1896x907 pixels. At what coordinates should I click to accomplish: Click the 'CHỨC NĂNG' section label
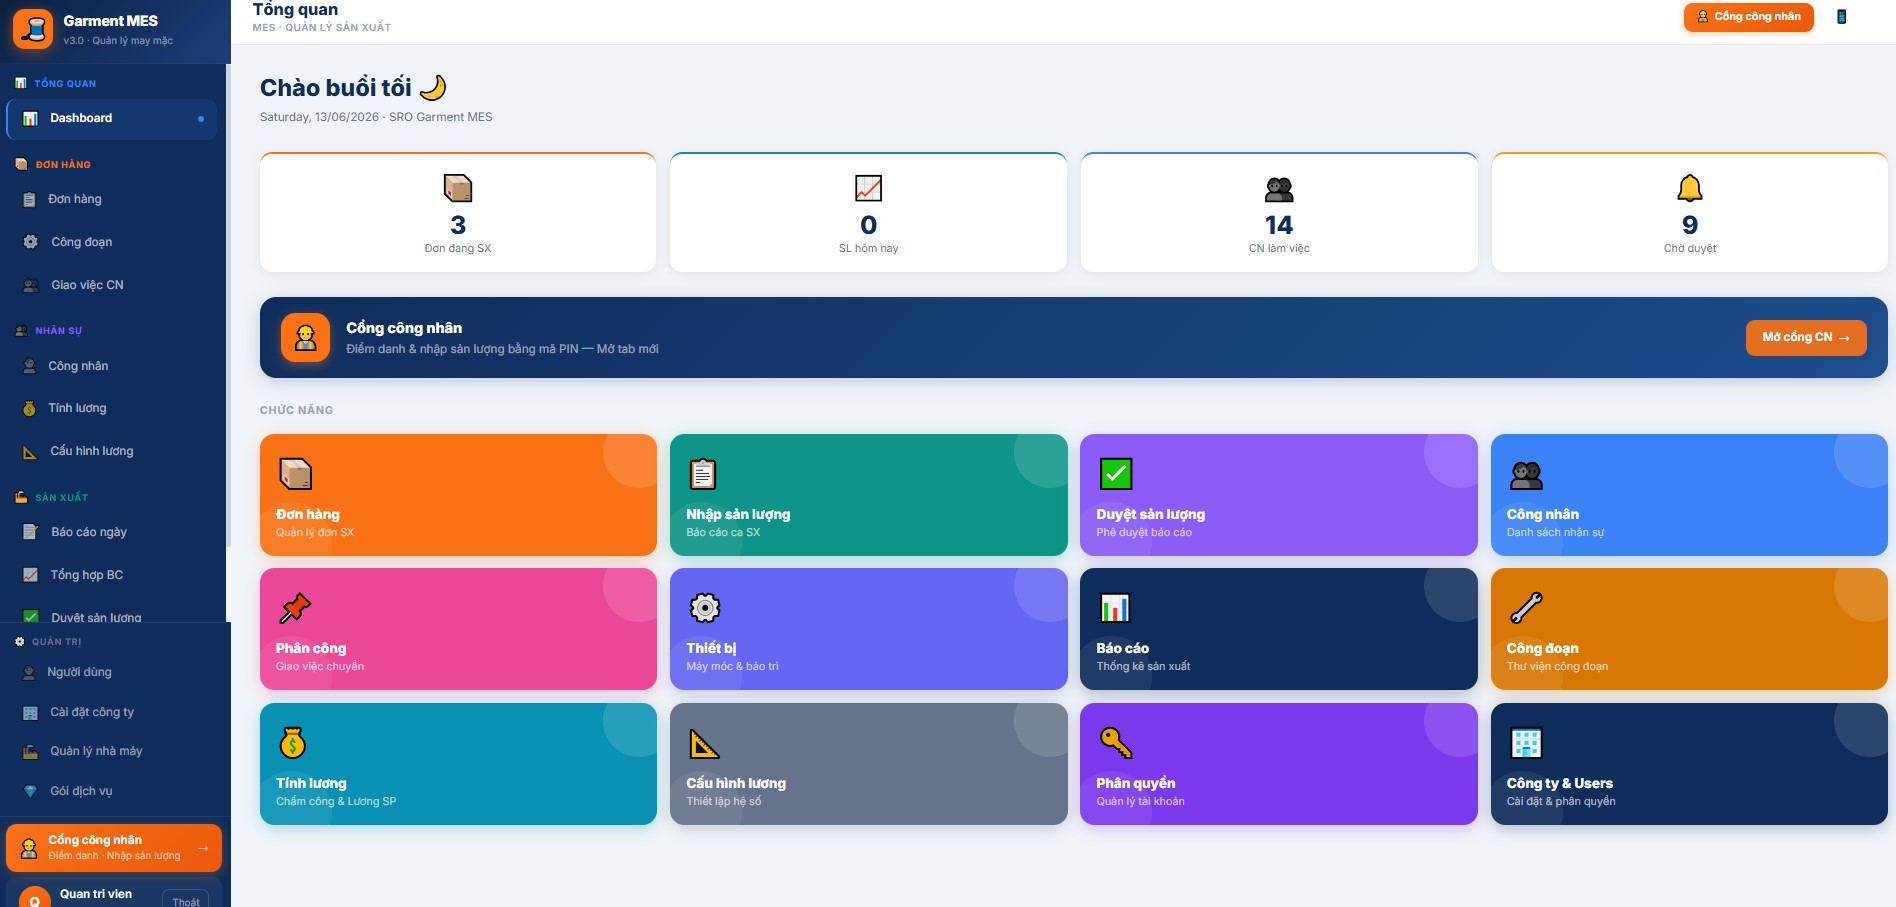[x=297, y=410]
